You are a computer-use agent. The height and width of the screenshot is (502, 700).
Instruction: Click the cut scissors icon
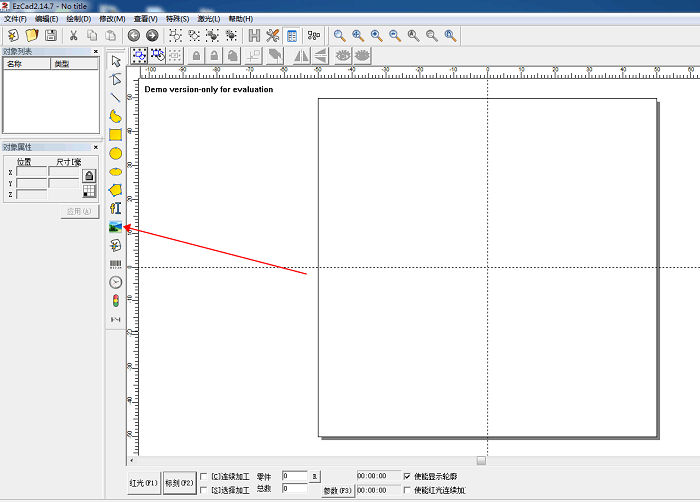tap(73, 35)
